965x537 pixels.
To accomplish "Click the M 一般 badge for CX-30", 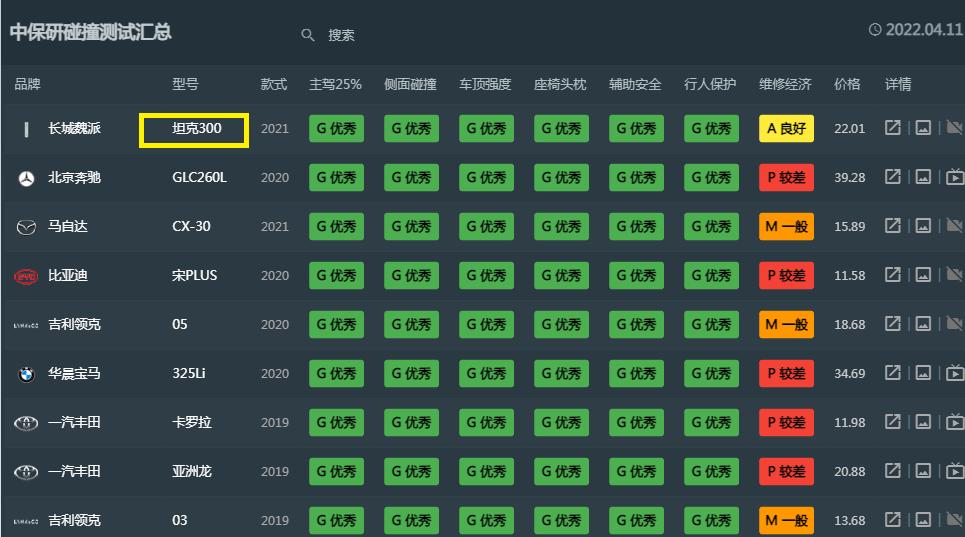I will 787,226.
